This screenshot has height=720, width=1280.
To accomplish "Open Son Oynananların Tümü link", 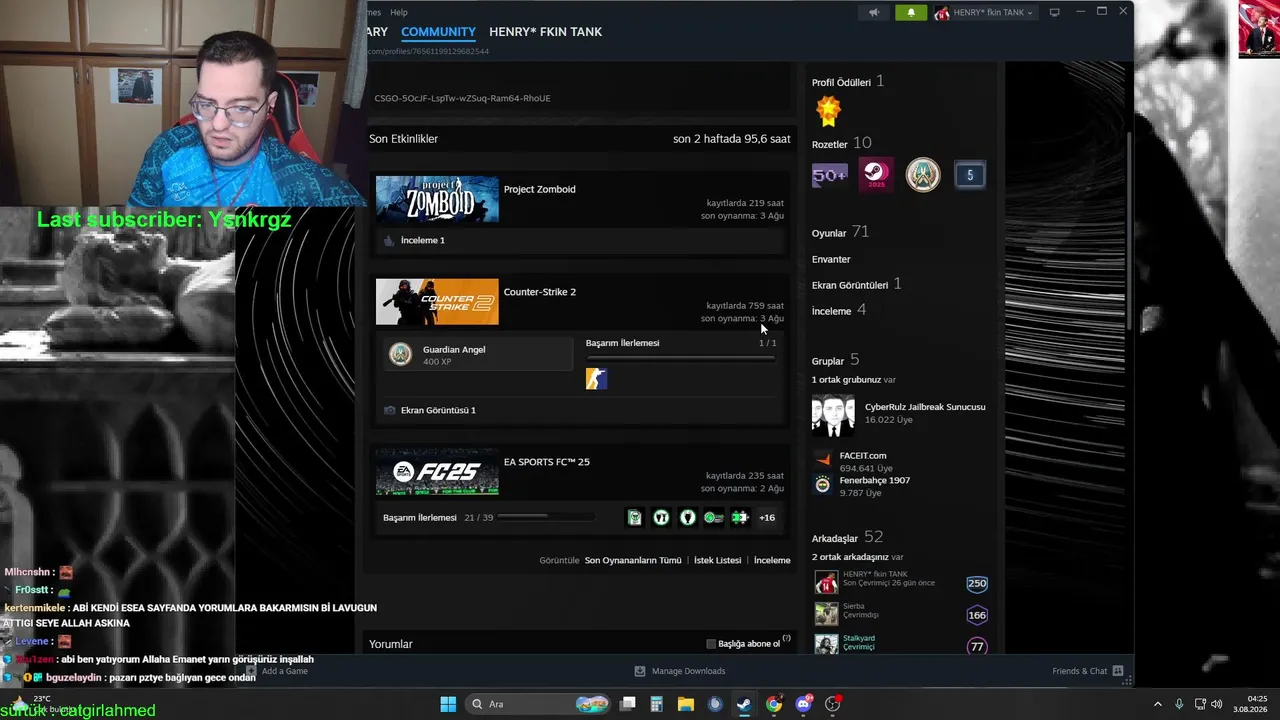I will [x=633, y=560].
